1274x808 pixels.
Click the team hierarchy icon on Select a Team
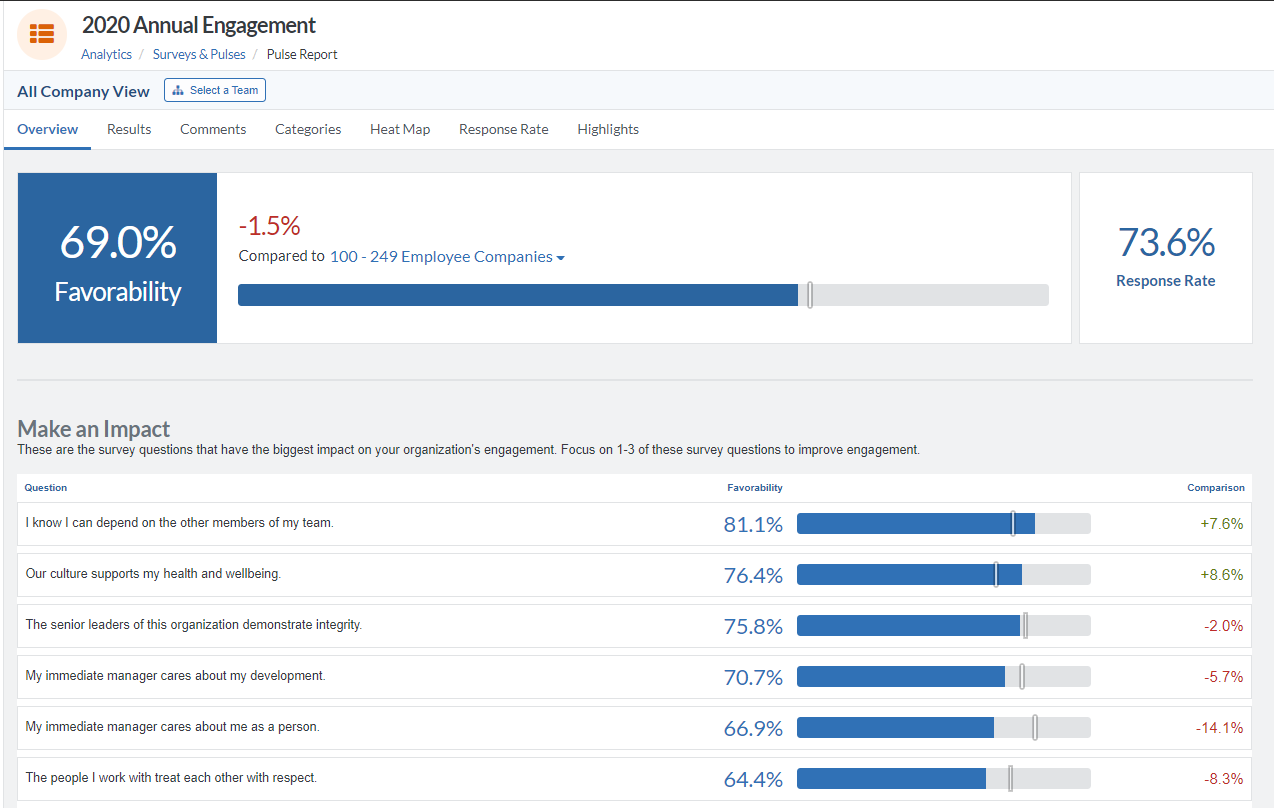click(x=176, y=89)
